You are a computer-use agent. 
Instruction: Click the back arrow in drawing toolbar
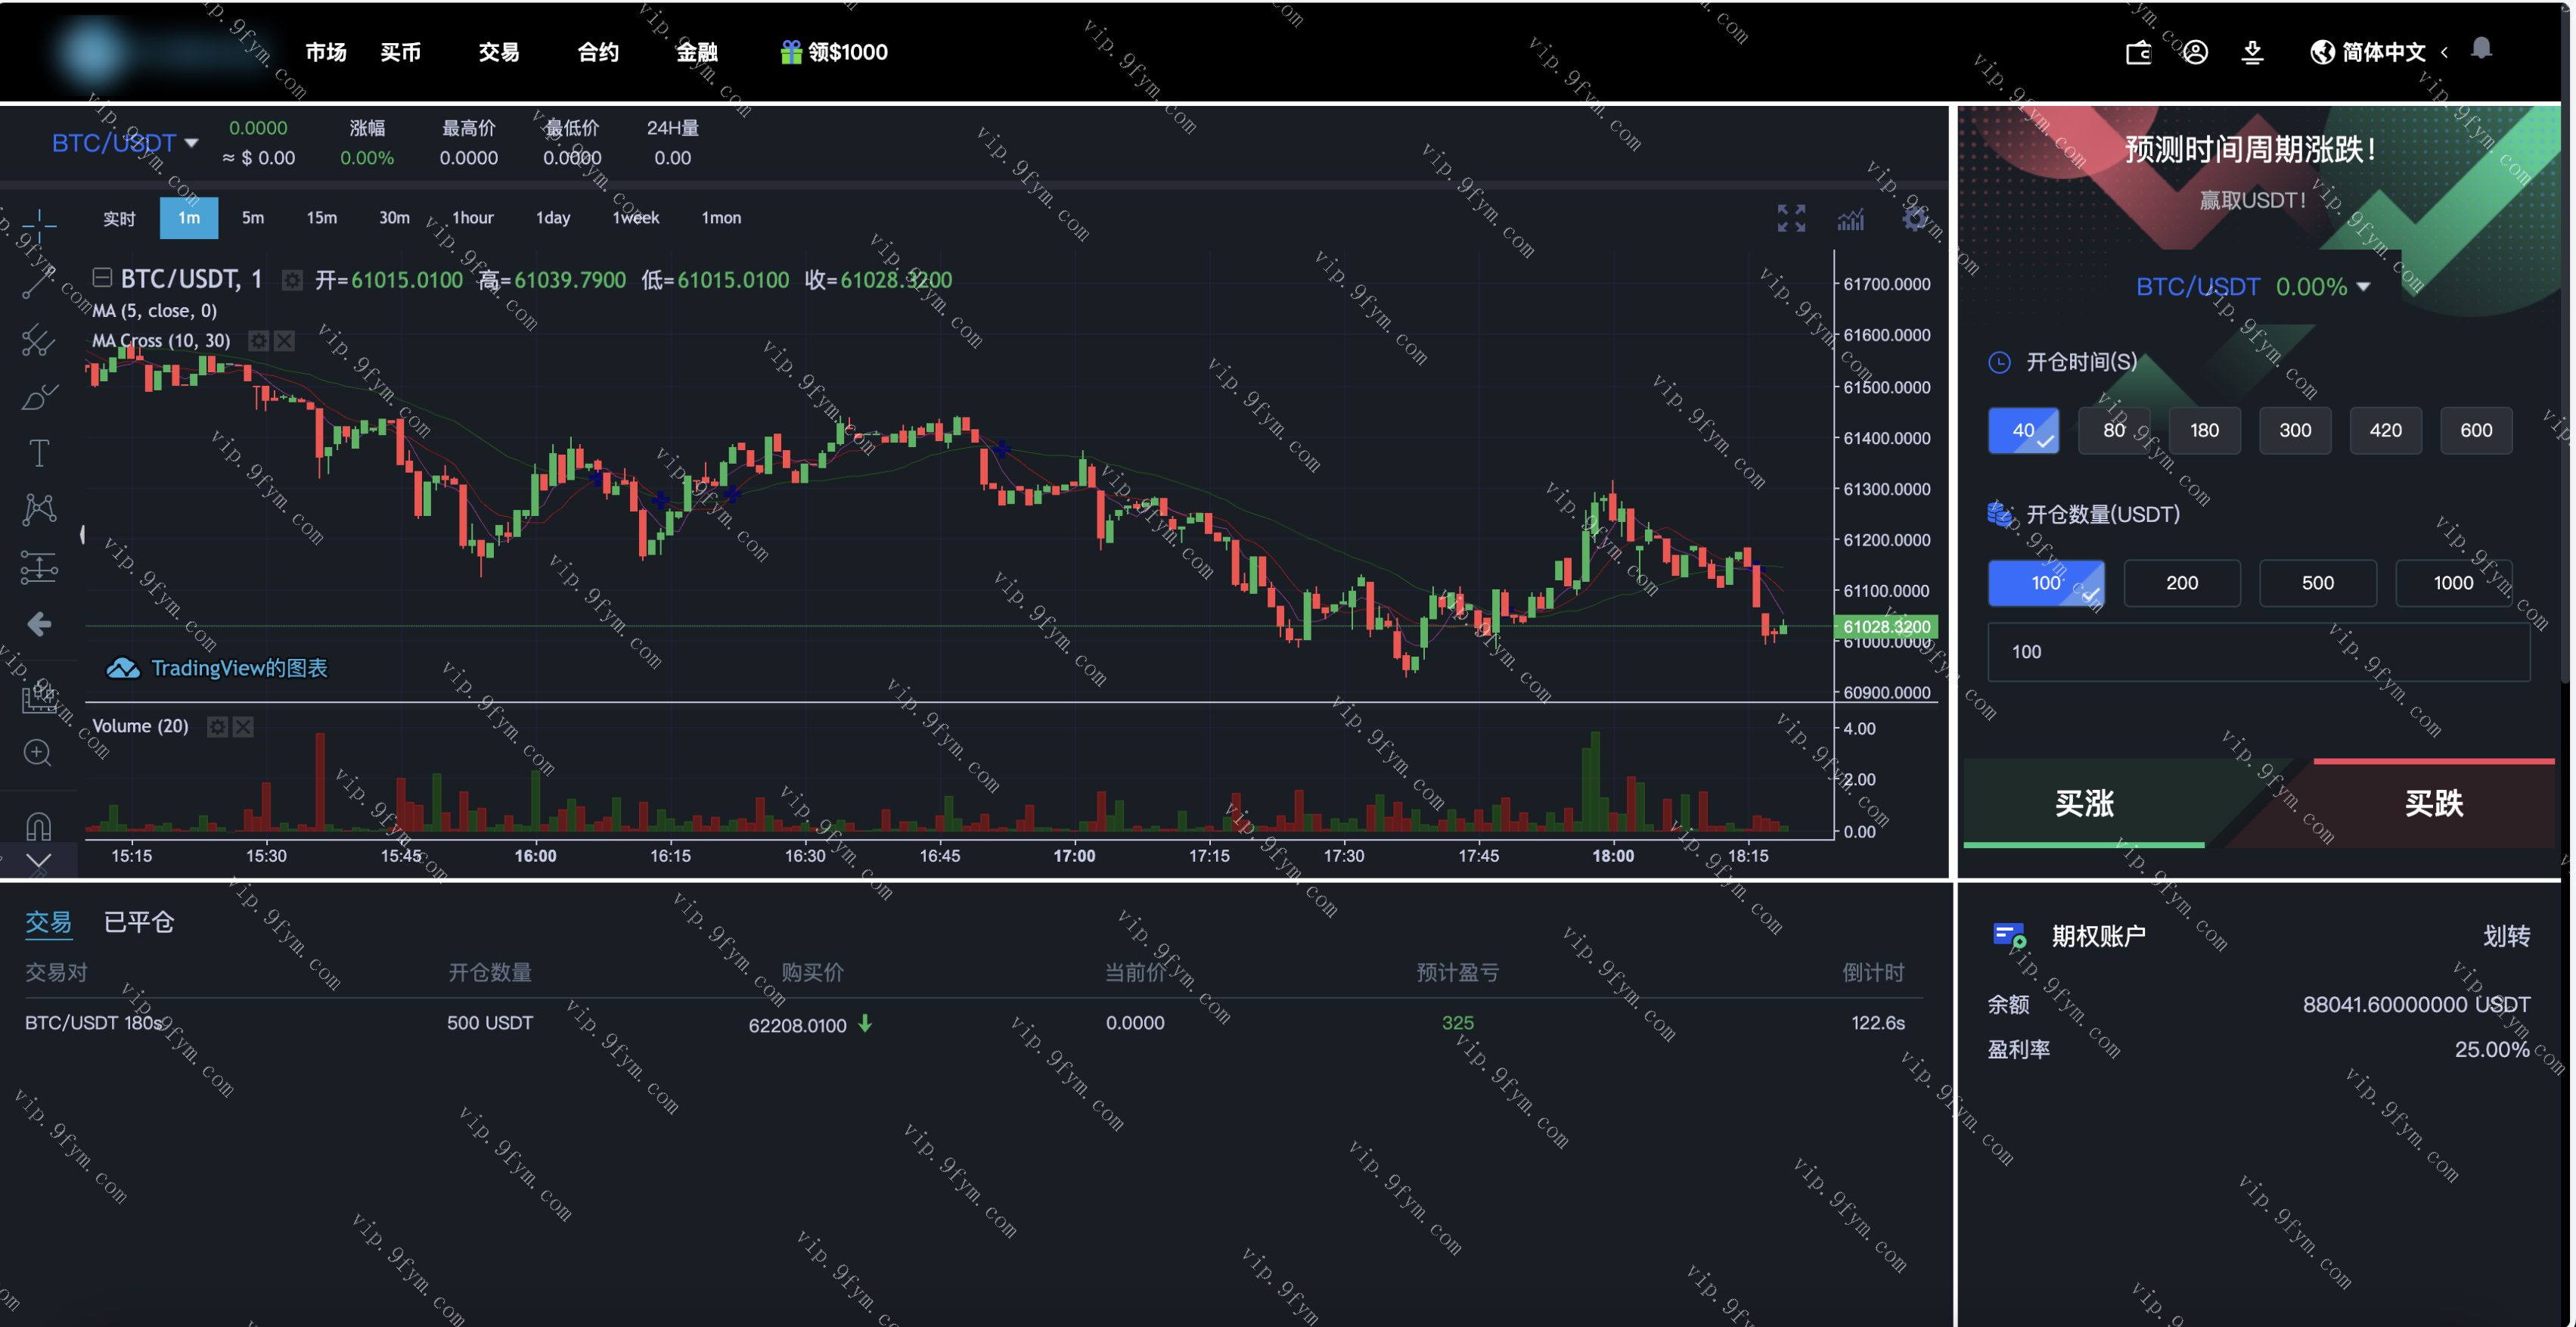pyautogui.click(x=39, y=624)
